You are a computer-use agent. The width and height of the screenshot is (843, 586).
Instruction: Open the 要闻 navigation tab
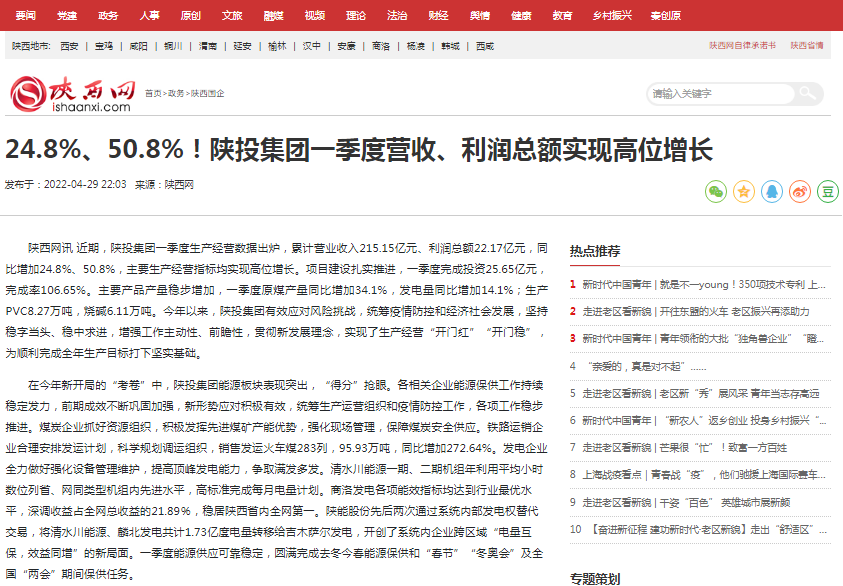pyautogui.click(x=25, y=16)
